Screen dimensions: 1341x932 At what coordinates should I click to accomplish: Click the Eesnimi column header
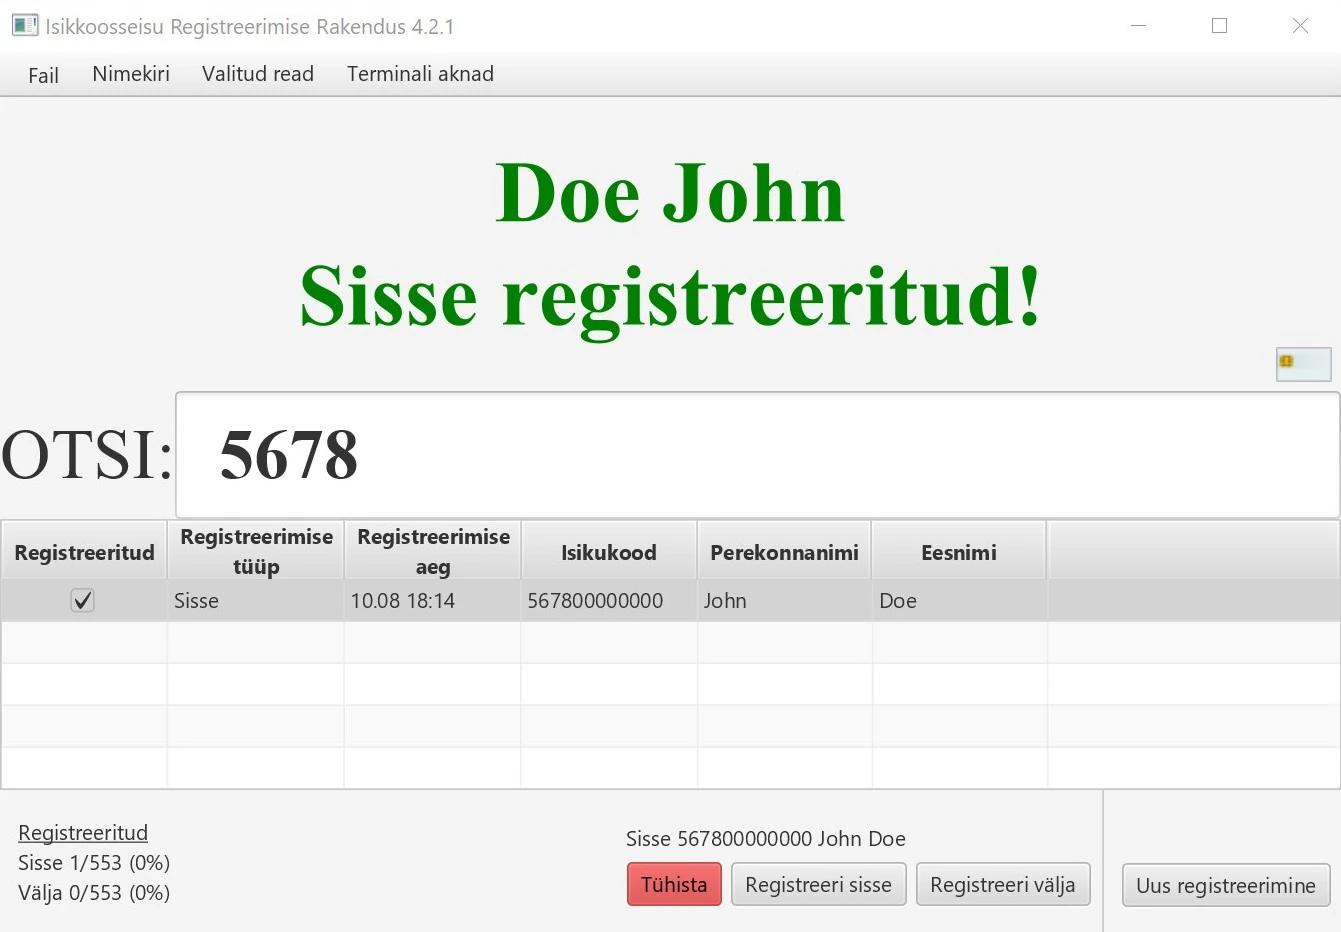tap(958, 551)
